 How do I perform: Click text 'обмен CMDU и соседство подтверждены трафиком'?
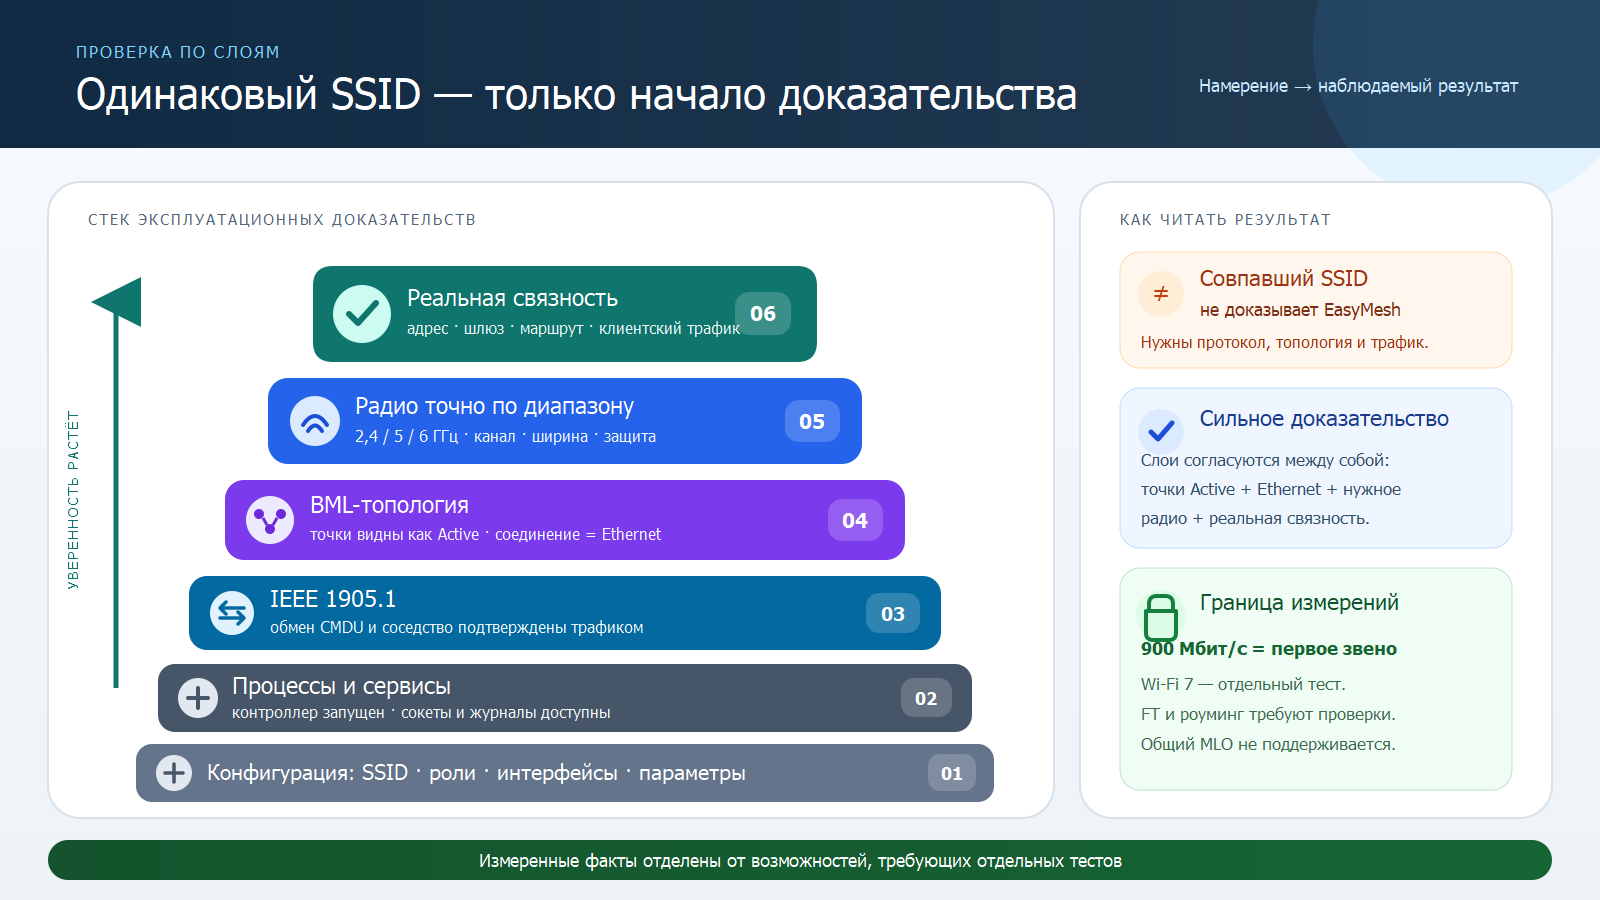pyautogui.click(x=456, y=627)
